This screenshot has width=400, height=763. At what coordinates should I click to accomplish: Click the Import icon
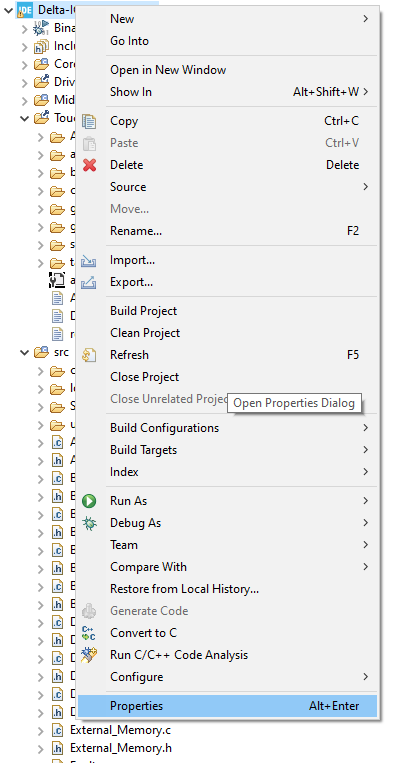(x=89, y=260)
